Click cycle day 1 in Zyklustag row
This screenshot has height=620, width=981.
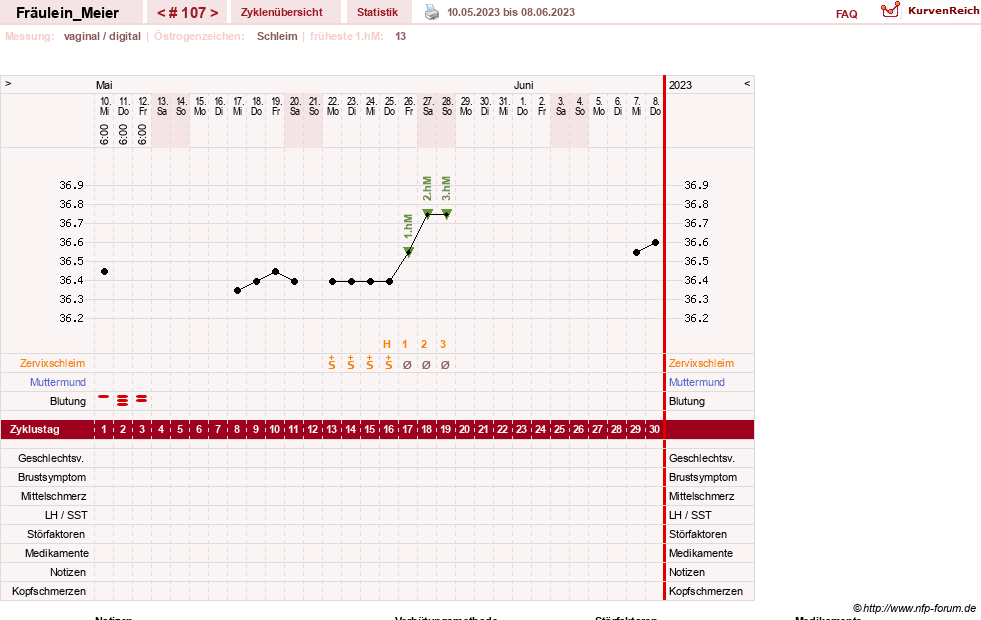point(104,429)
